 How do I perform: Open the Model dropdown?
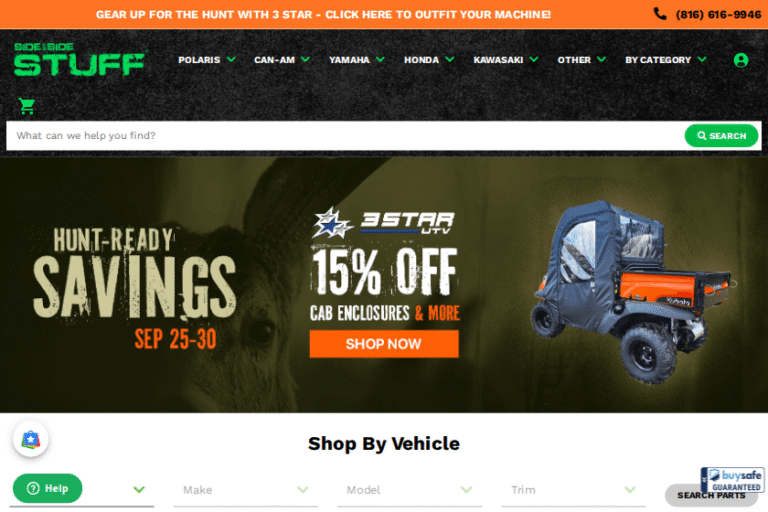[409, 490]
